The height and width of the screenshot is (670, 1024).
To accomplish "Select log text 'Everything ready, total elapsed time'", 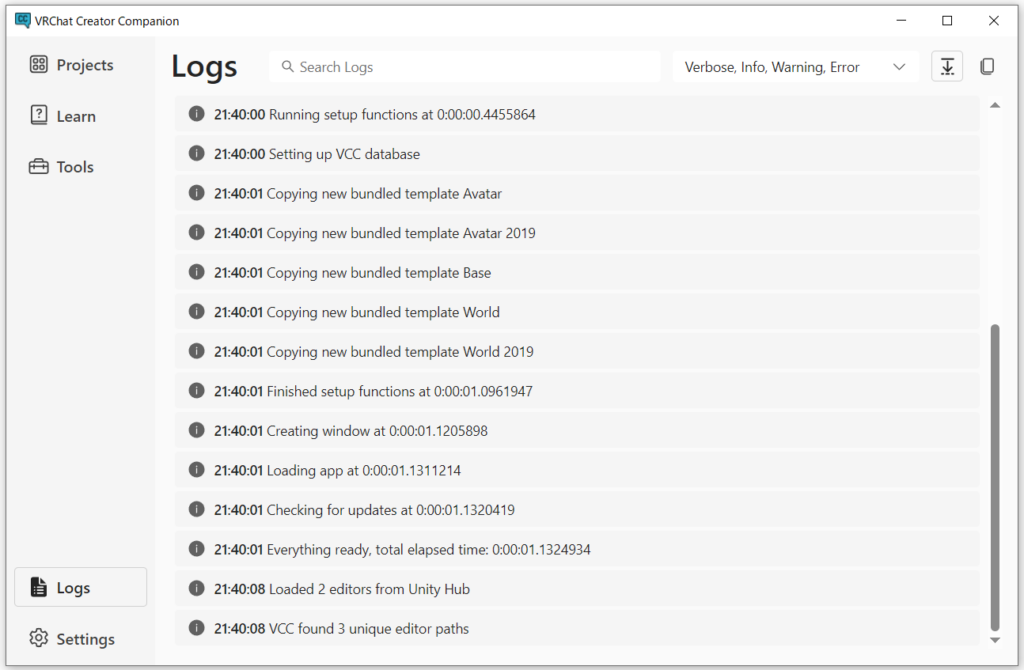I will (x=377, y=550).
